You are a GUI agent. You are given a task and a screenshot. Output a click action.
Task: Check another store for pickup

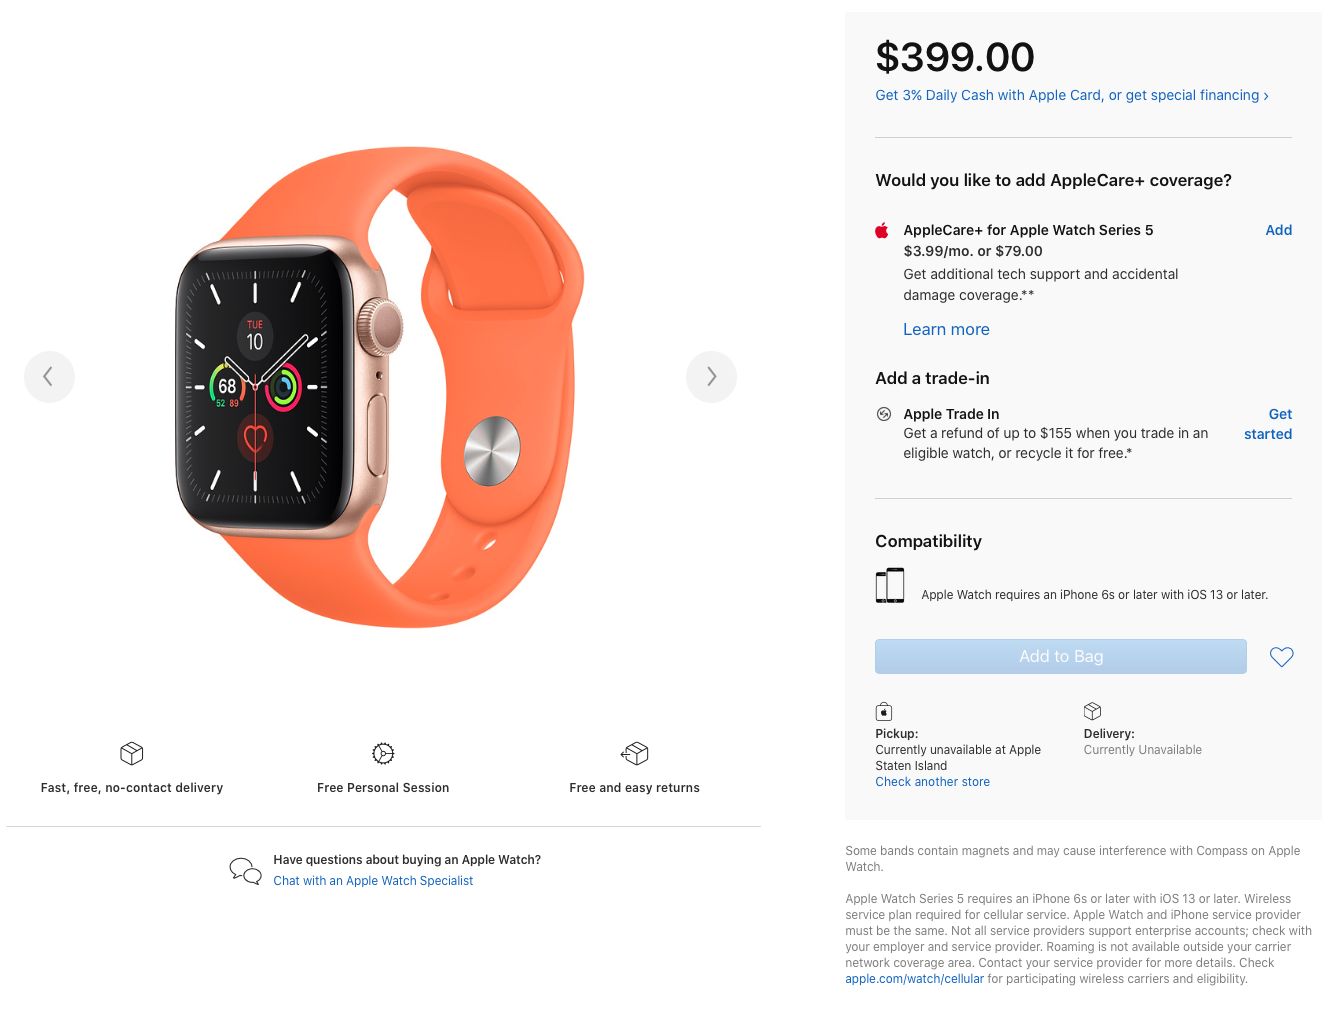point(932,782)
